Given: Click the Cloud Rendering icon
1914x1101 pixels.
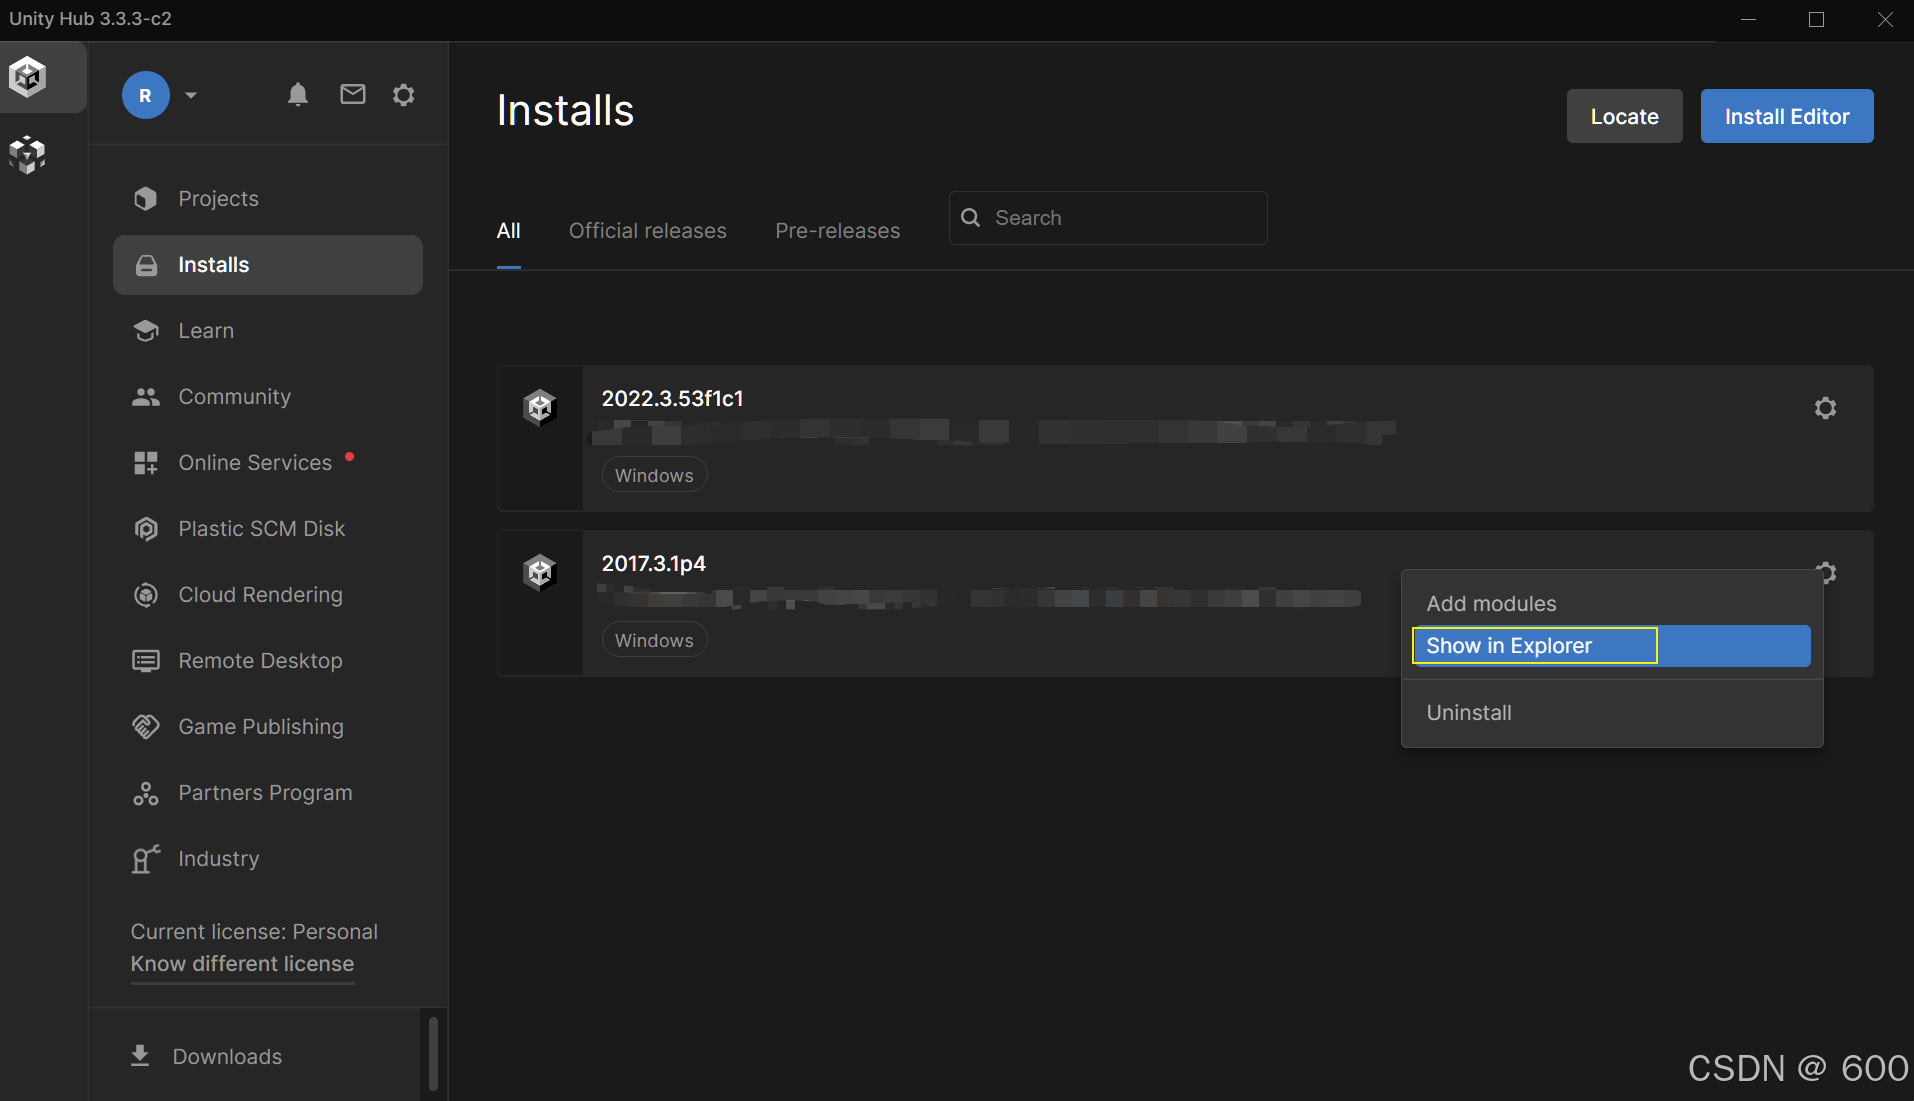Looking at the screenshot, I should tap(146, 595).
